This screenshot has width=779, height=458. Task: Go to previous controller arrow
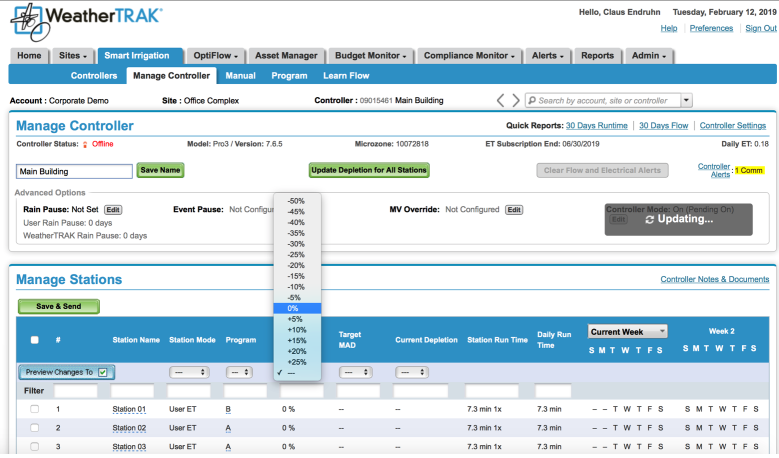500,100
